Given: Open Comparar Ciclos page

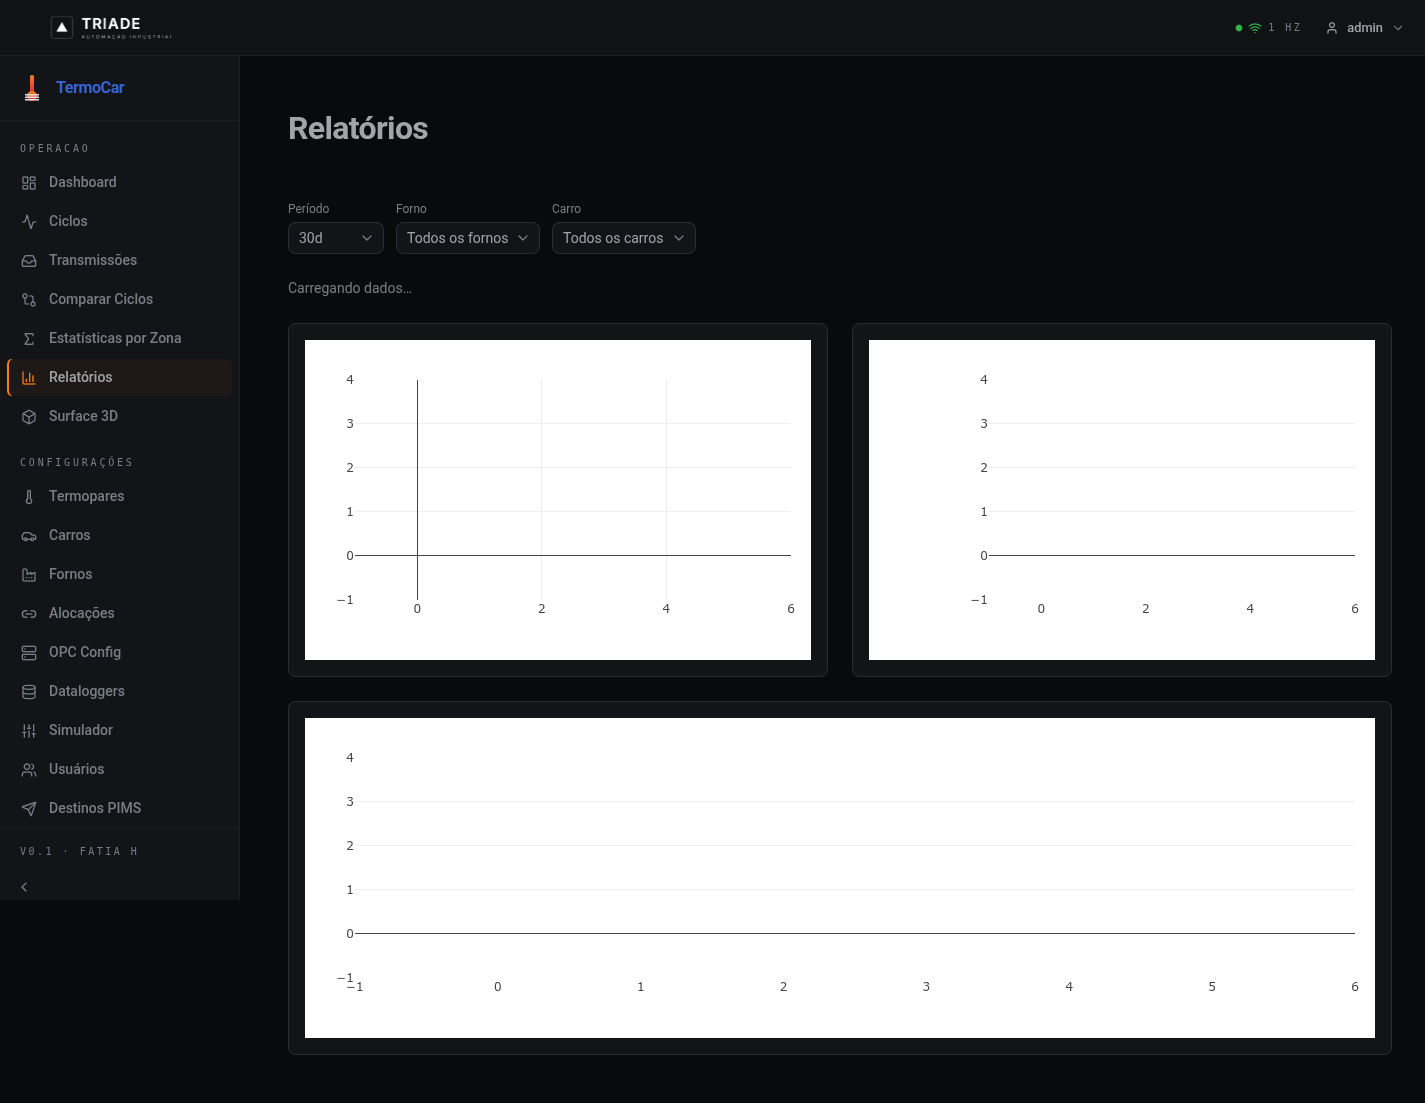Looking at the screenshot, I should click(x=120, y=299).
